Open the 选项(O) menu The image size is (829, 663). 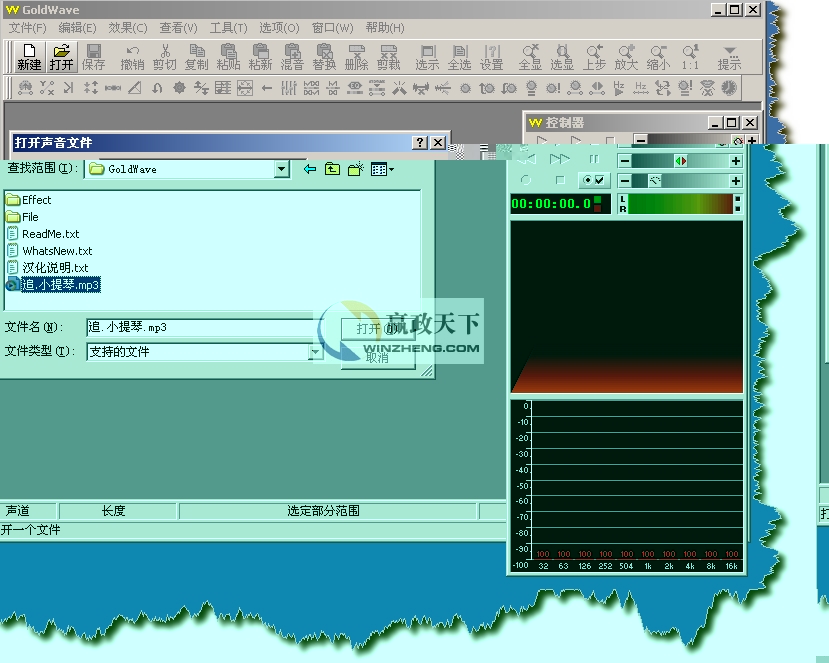[x=279, y=27]
